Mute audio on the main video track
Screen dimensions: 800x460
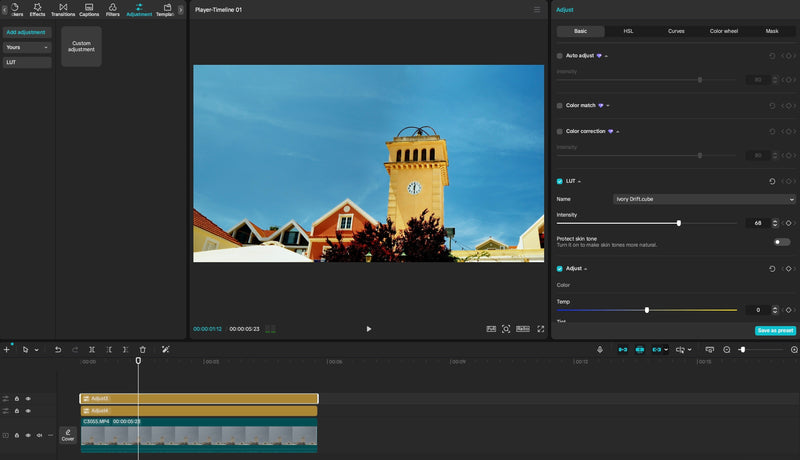pyautogui.click(x=39, y=435)
